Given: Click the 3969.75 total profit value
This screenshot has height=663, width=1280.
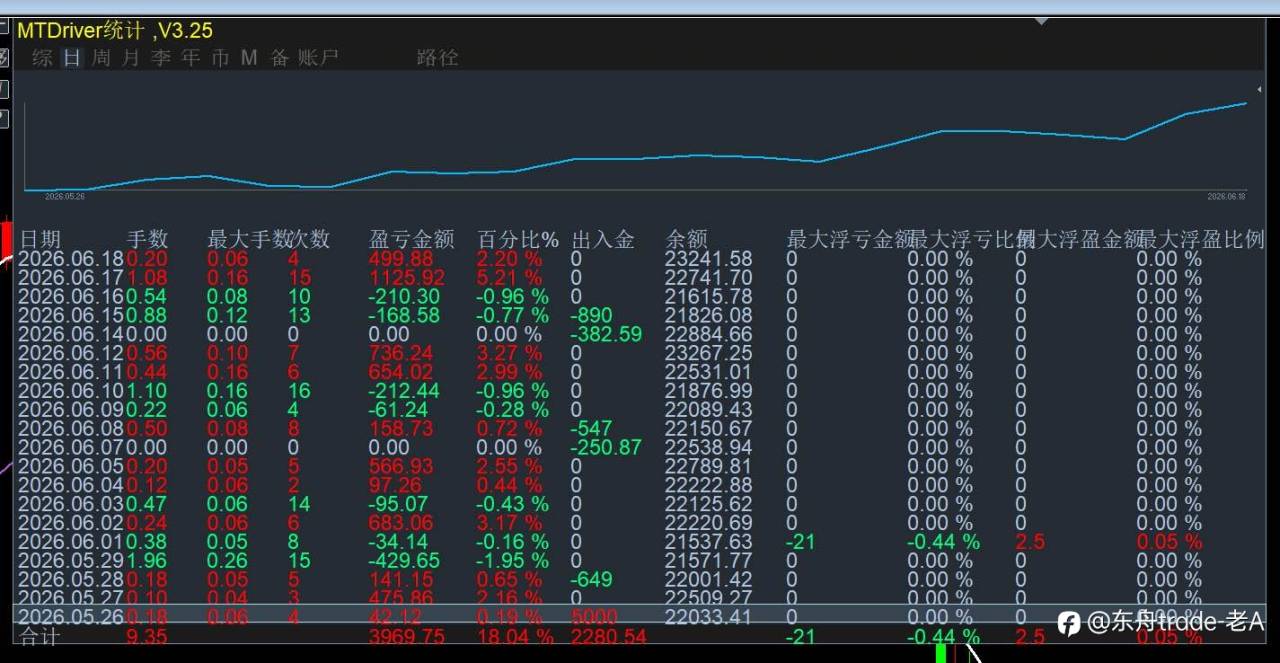Looking at the screenshot, I should tap(407, 637).
